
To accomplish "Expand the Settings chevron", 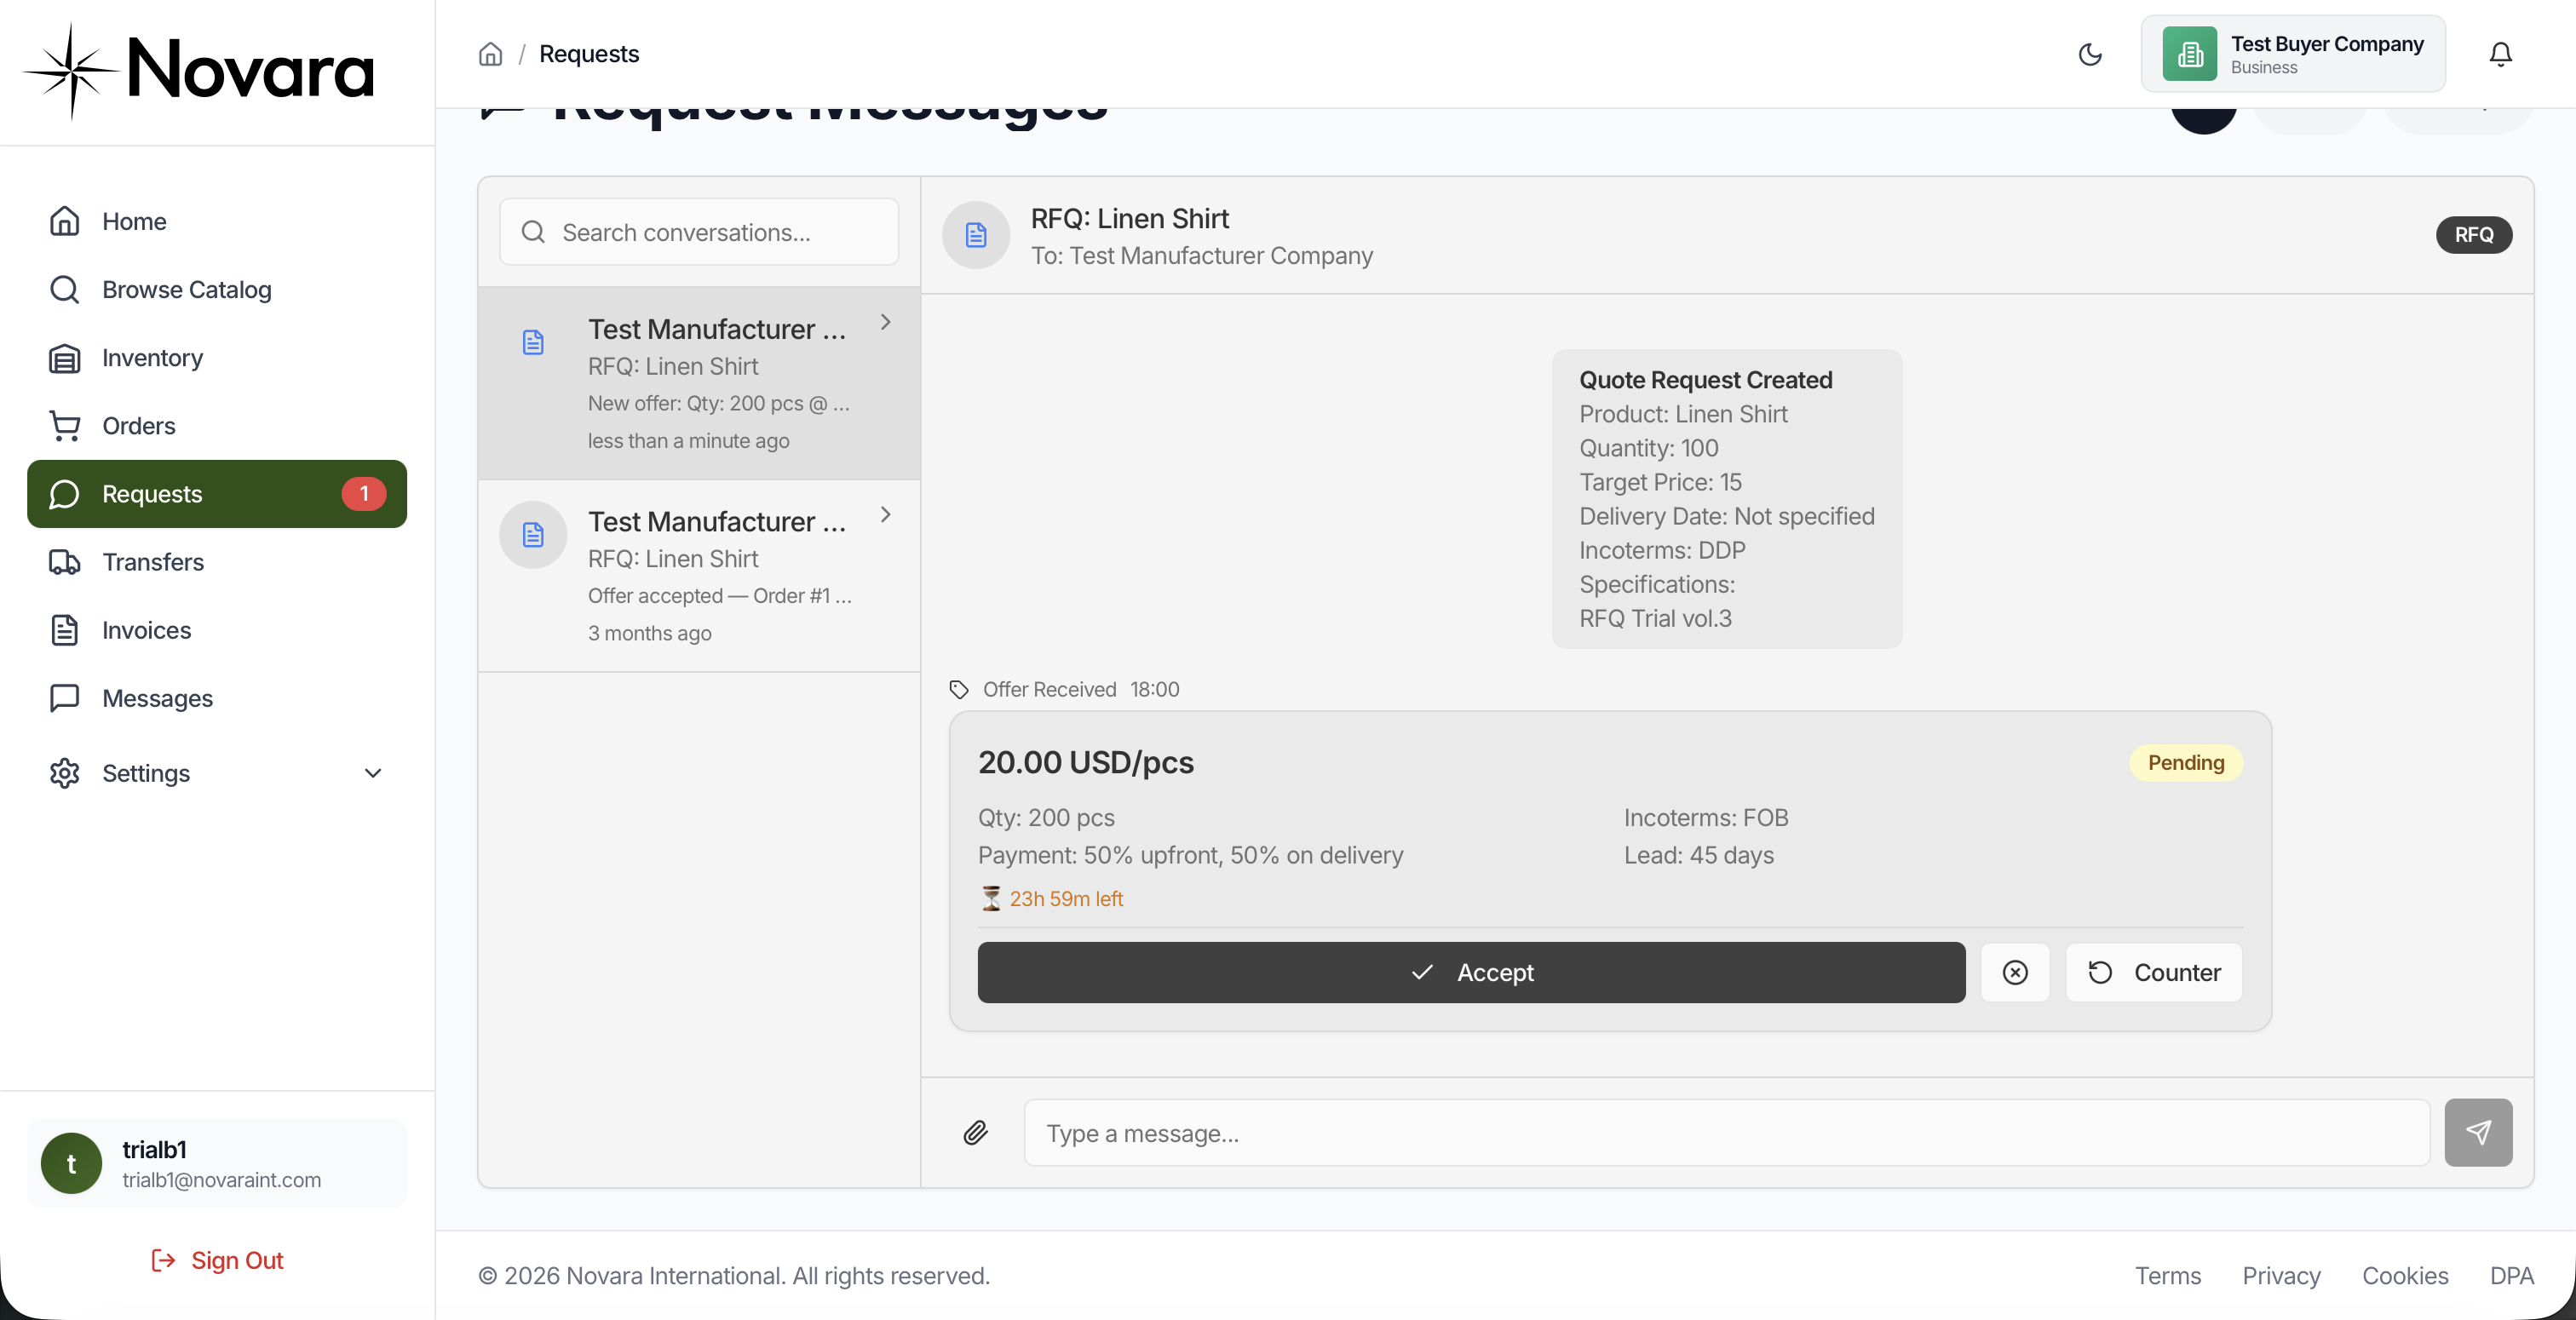I will 373,773.
